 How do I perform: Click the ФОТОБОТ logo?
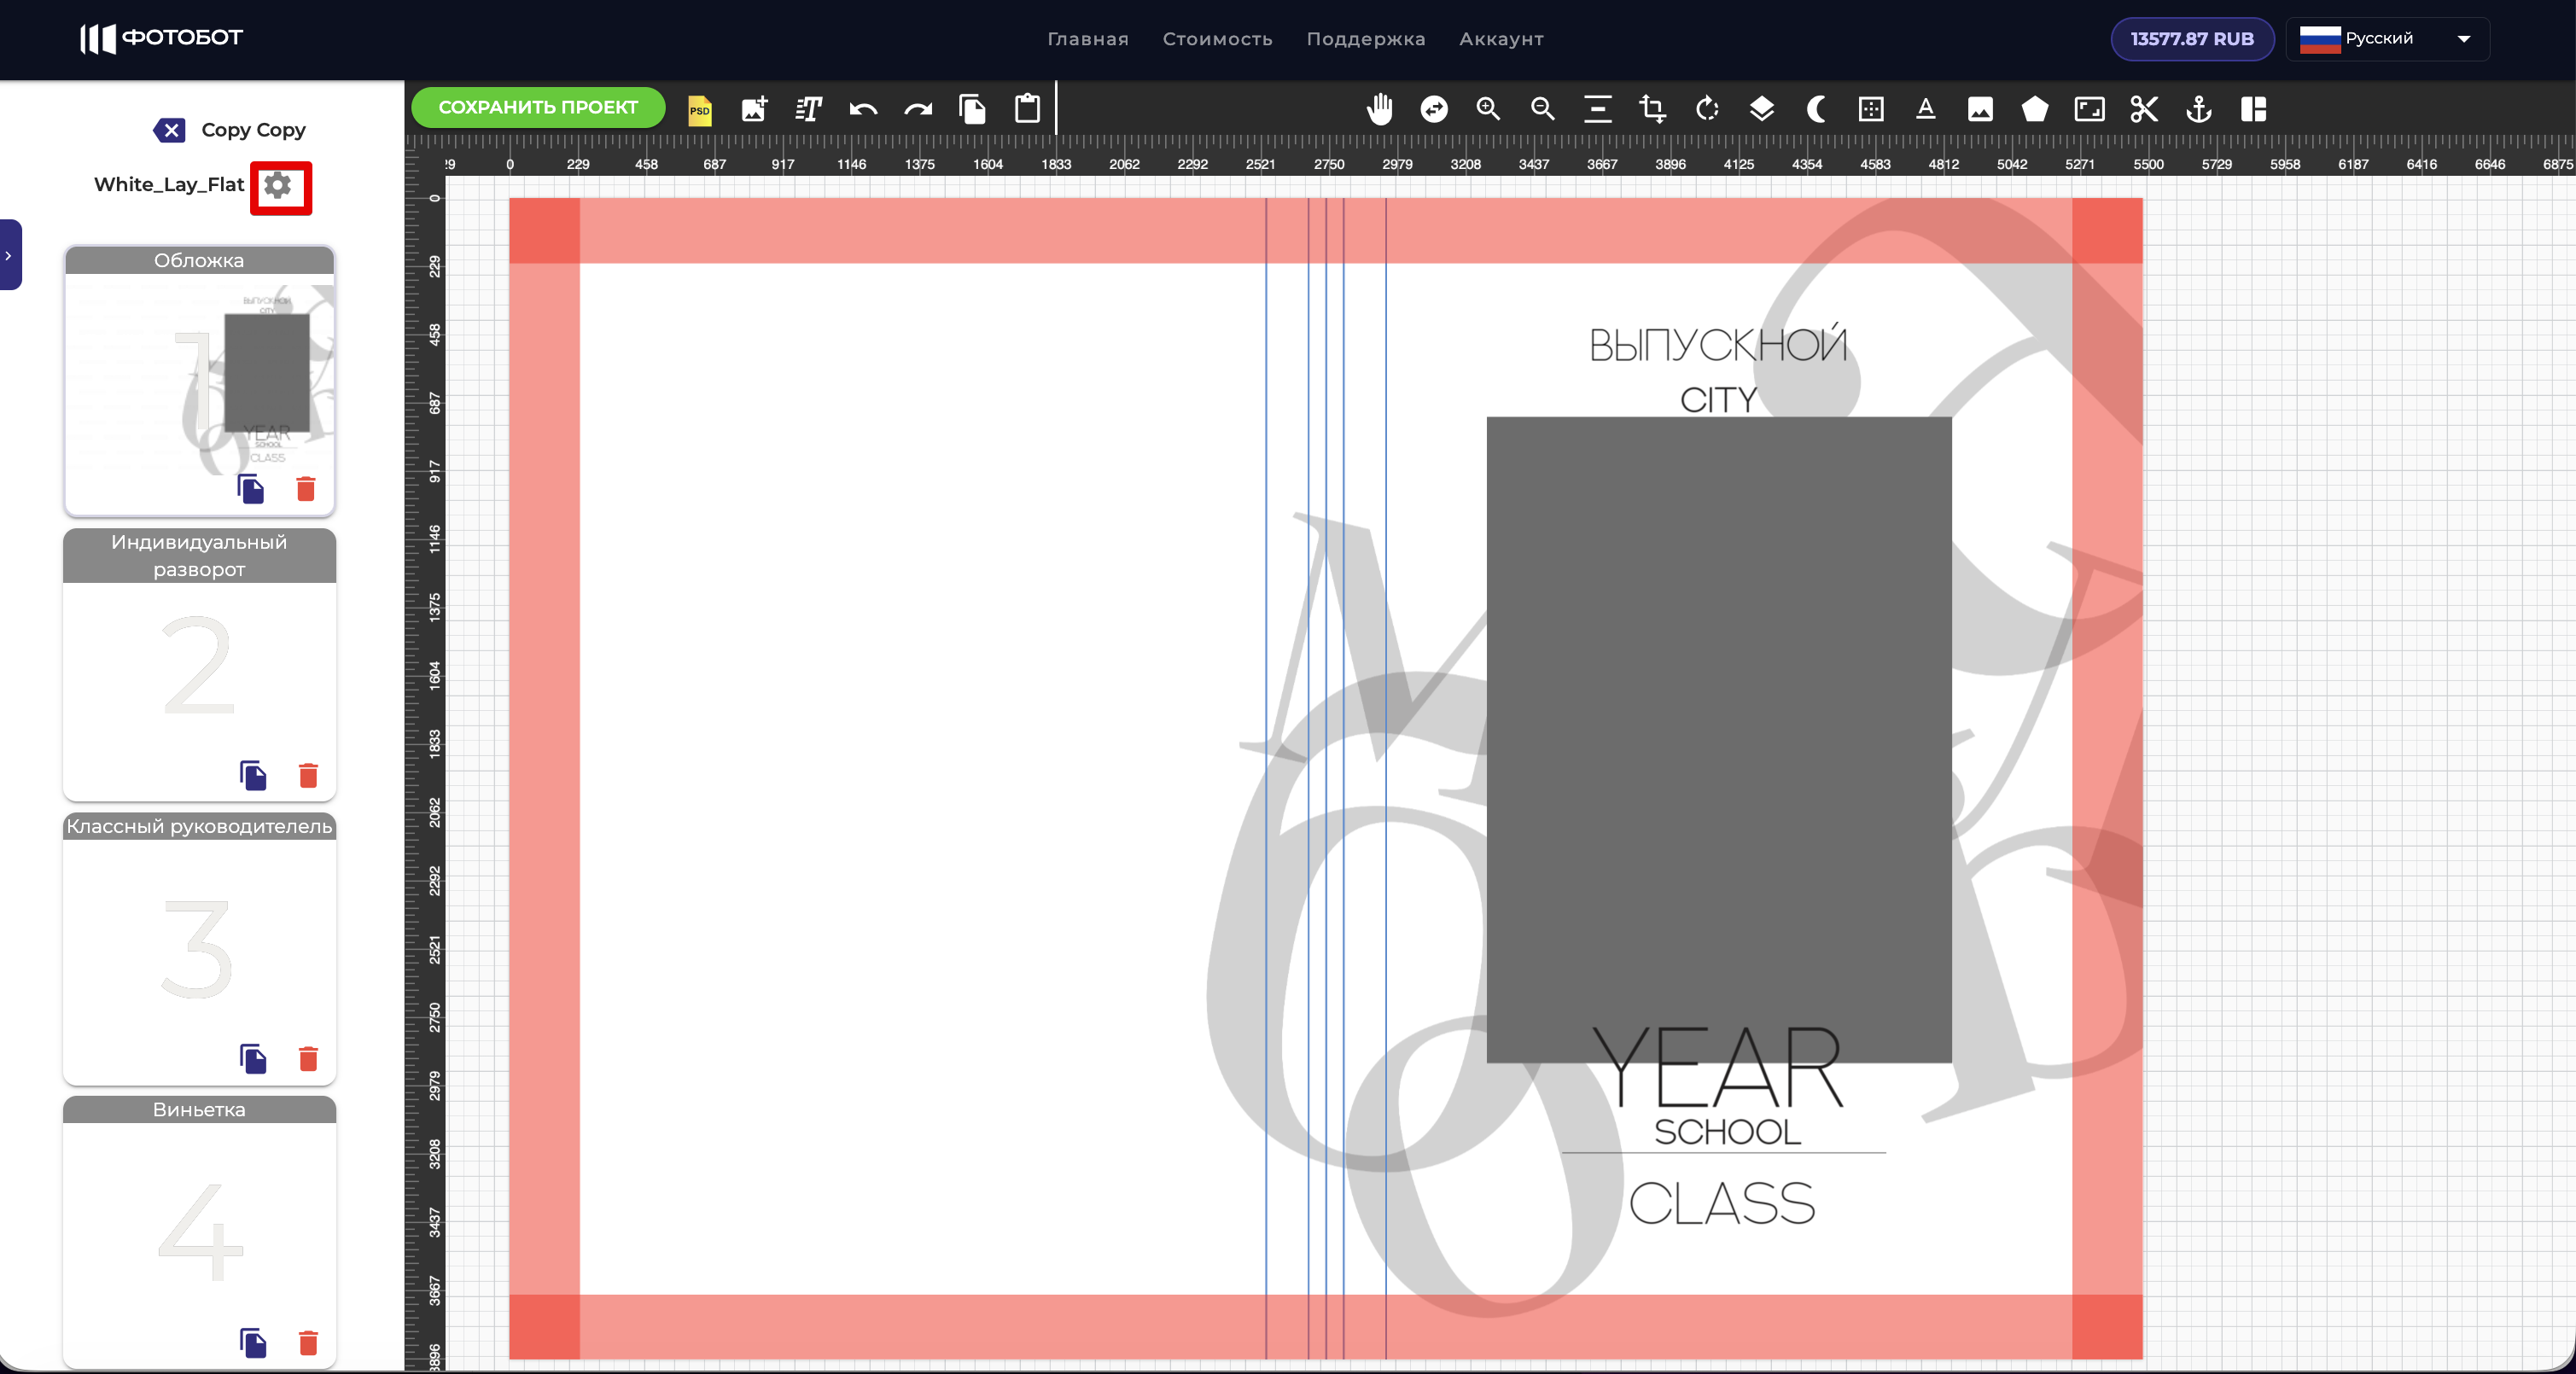tap(162, 38)
